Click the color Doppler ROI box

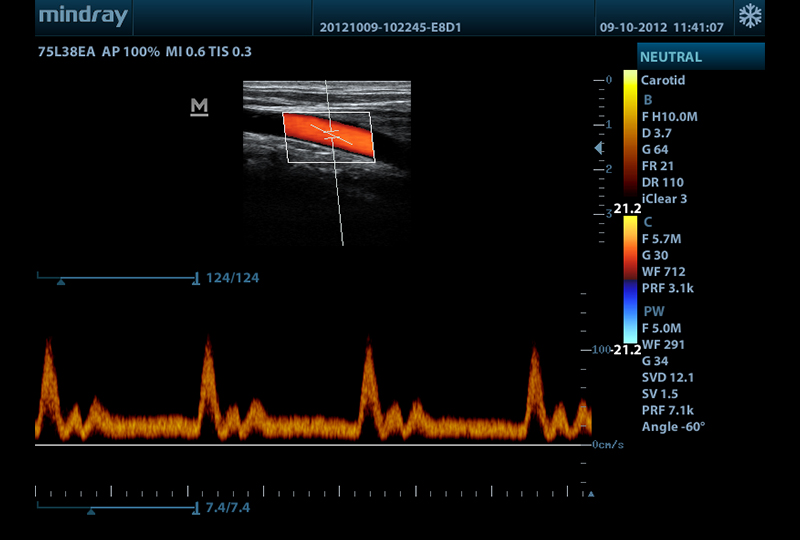click(330, 137)
